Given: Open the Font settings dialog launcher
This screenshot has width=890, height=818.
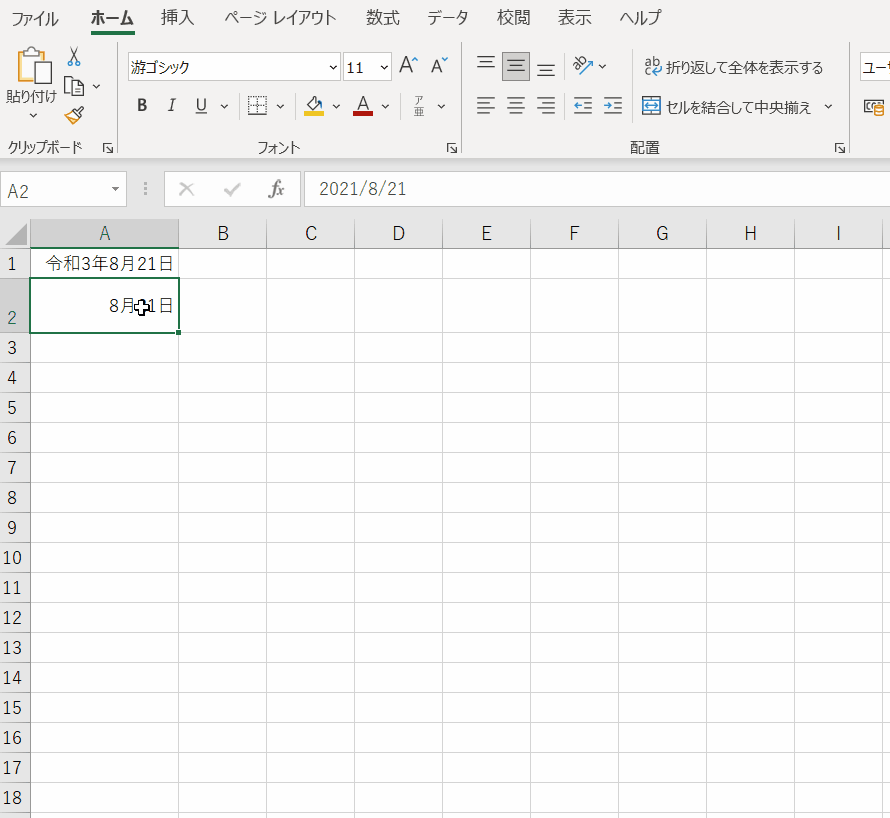Looking at the screenshot, I should pos(451,147).
